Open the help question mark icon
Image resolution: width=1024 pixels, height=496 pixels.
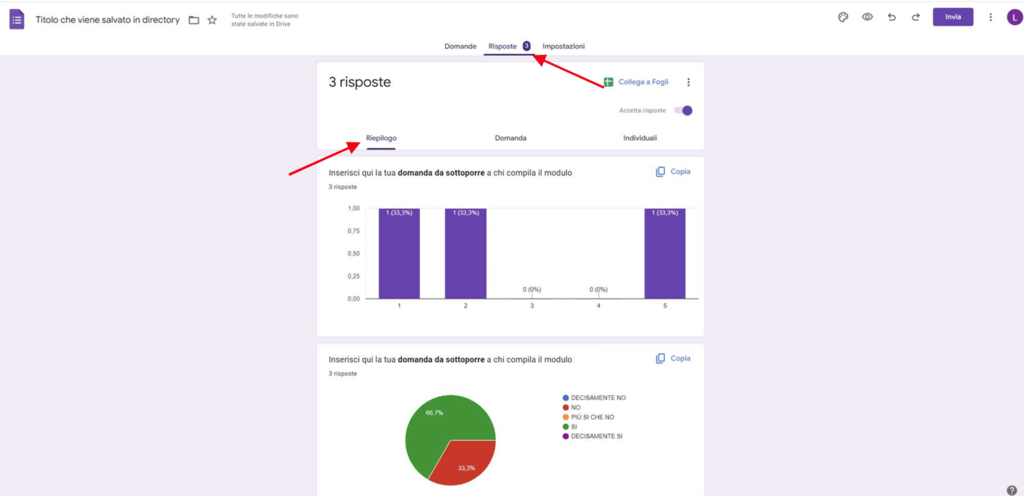click(x=1011, y=490)
